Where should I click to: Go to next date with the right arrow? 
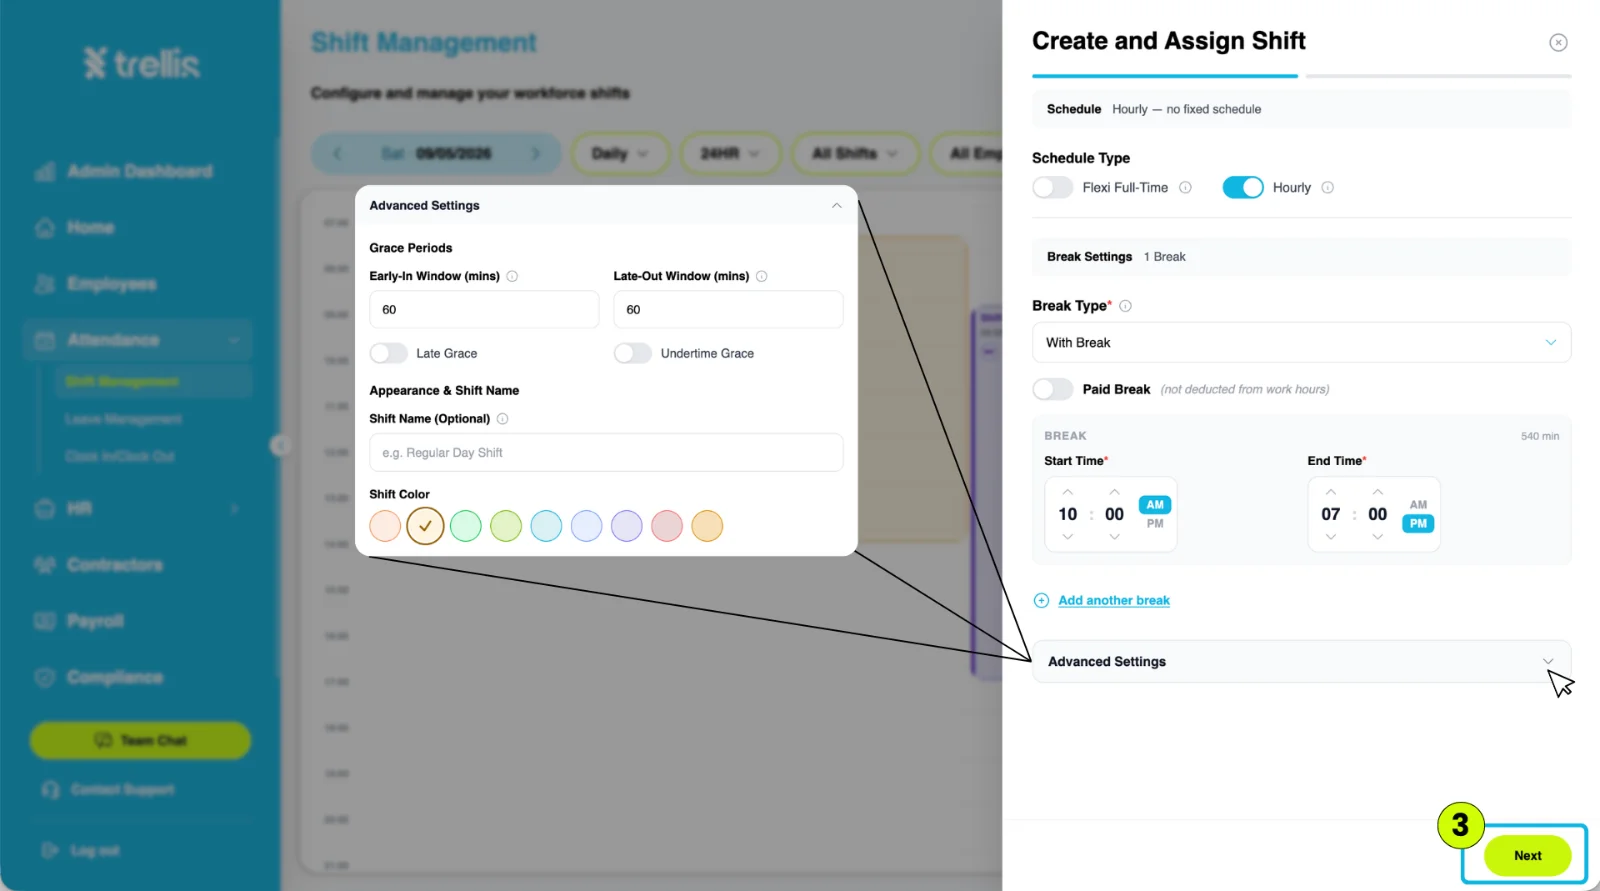[x=535, y=153]
